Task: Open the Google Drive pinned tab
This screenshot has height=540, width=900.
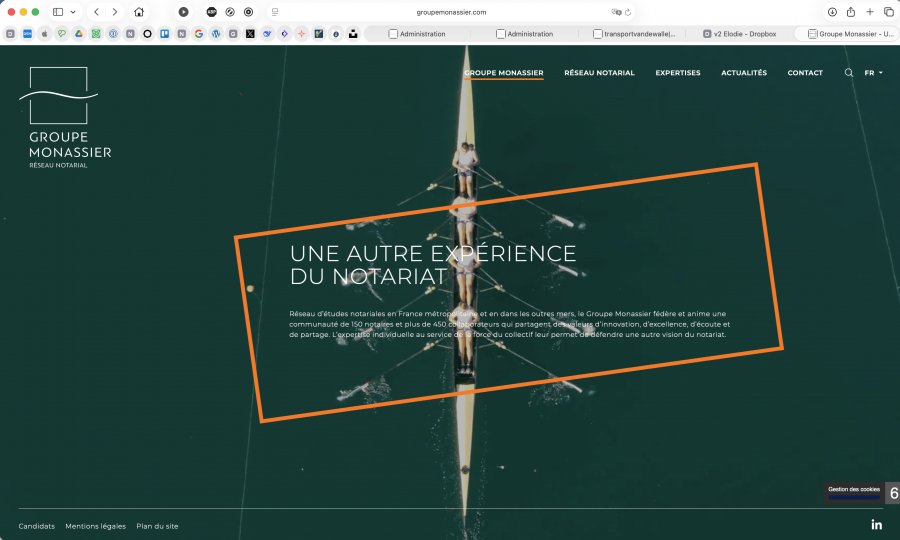Action: 78,33
